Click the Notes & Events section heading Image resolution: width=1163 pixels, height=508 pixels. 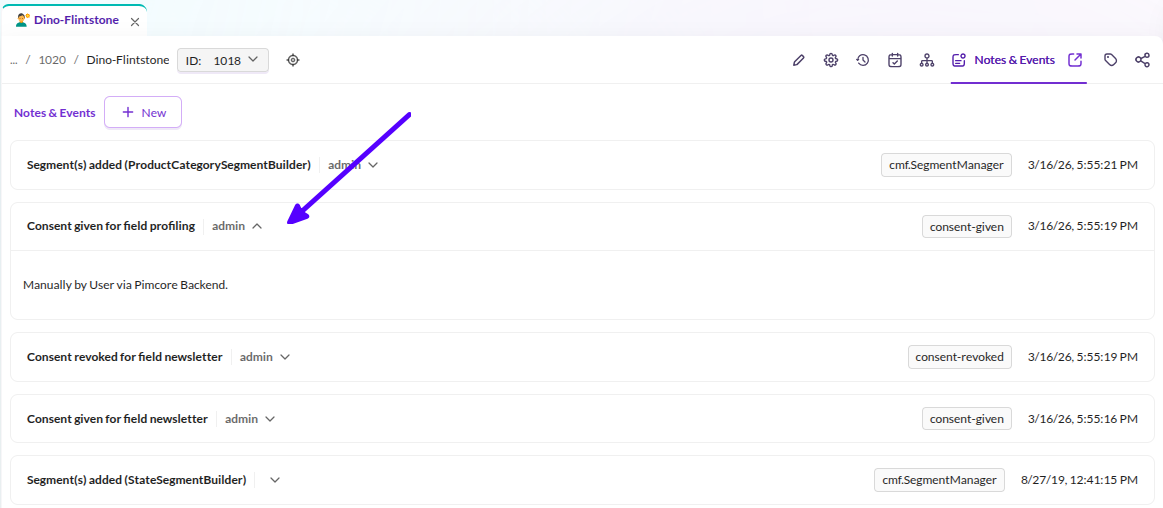55,113
